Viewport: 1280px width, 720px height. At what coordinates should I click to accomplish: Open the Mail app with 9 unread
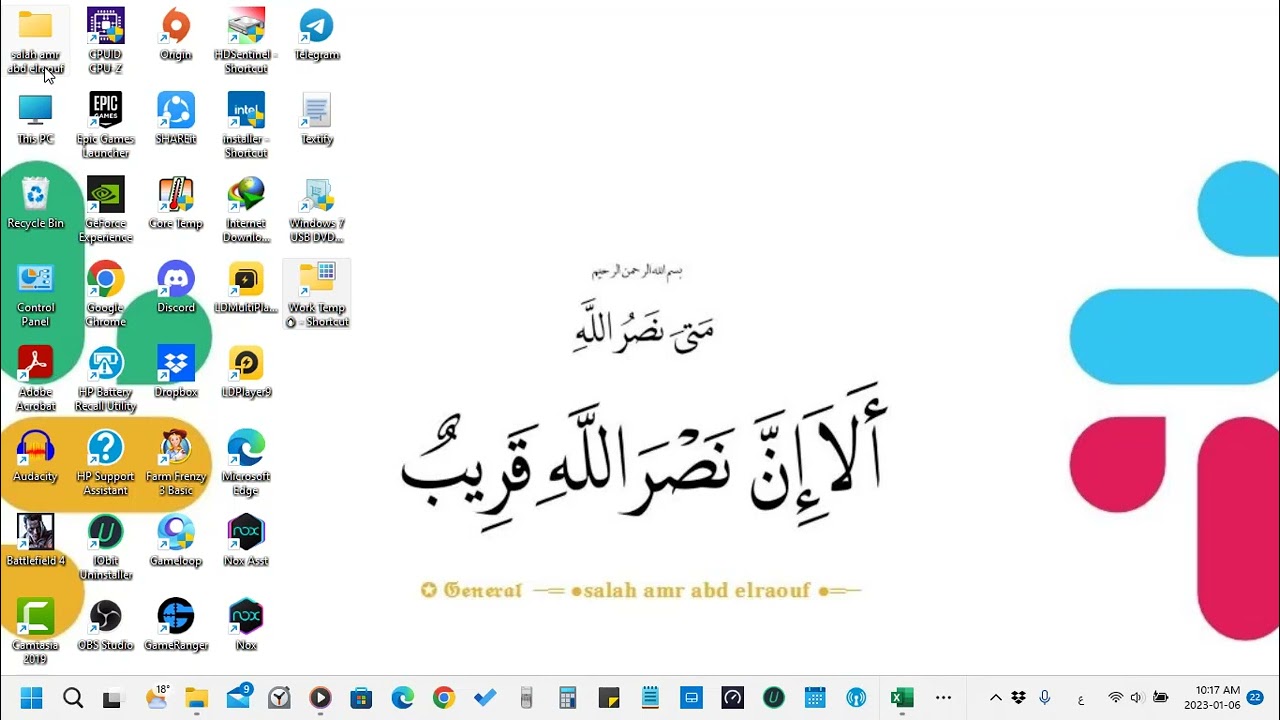[238, 698]
